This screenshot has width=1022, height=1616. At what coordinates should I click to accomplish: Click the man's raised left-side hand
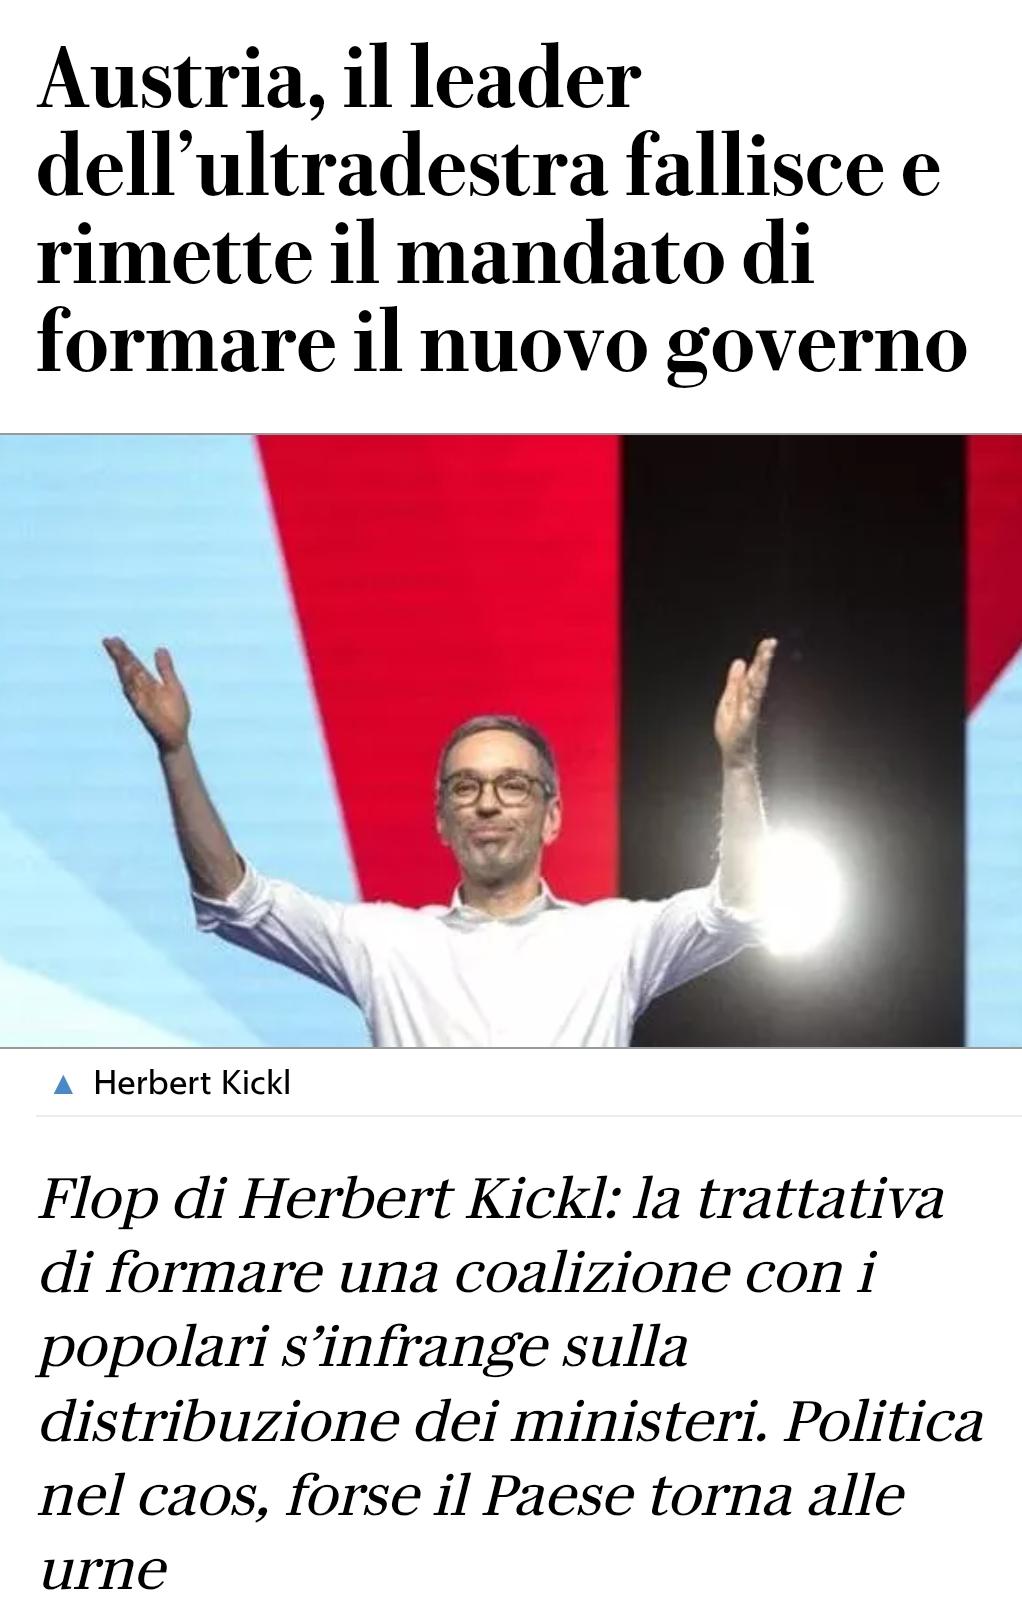point(150,690)
